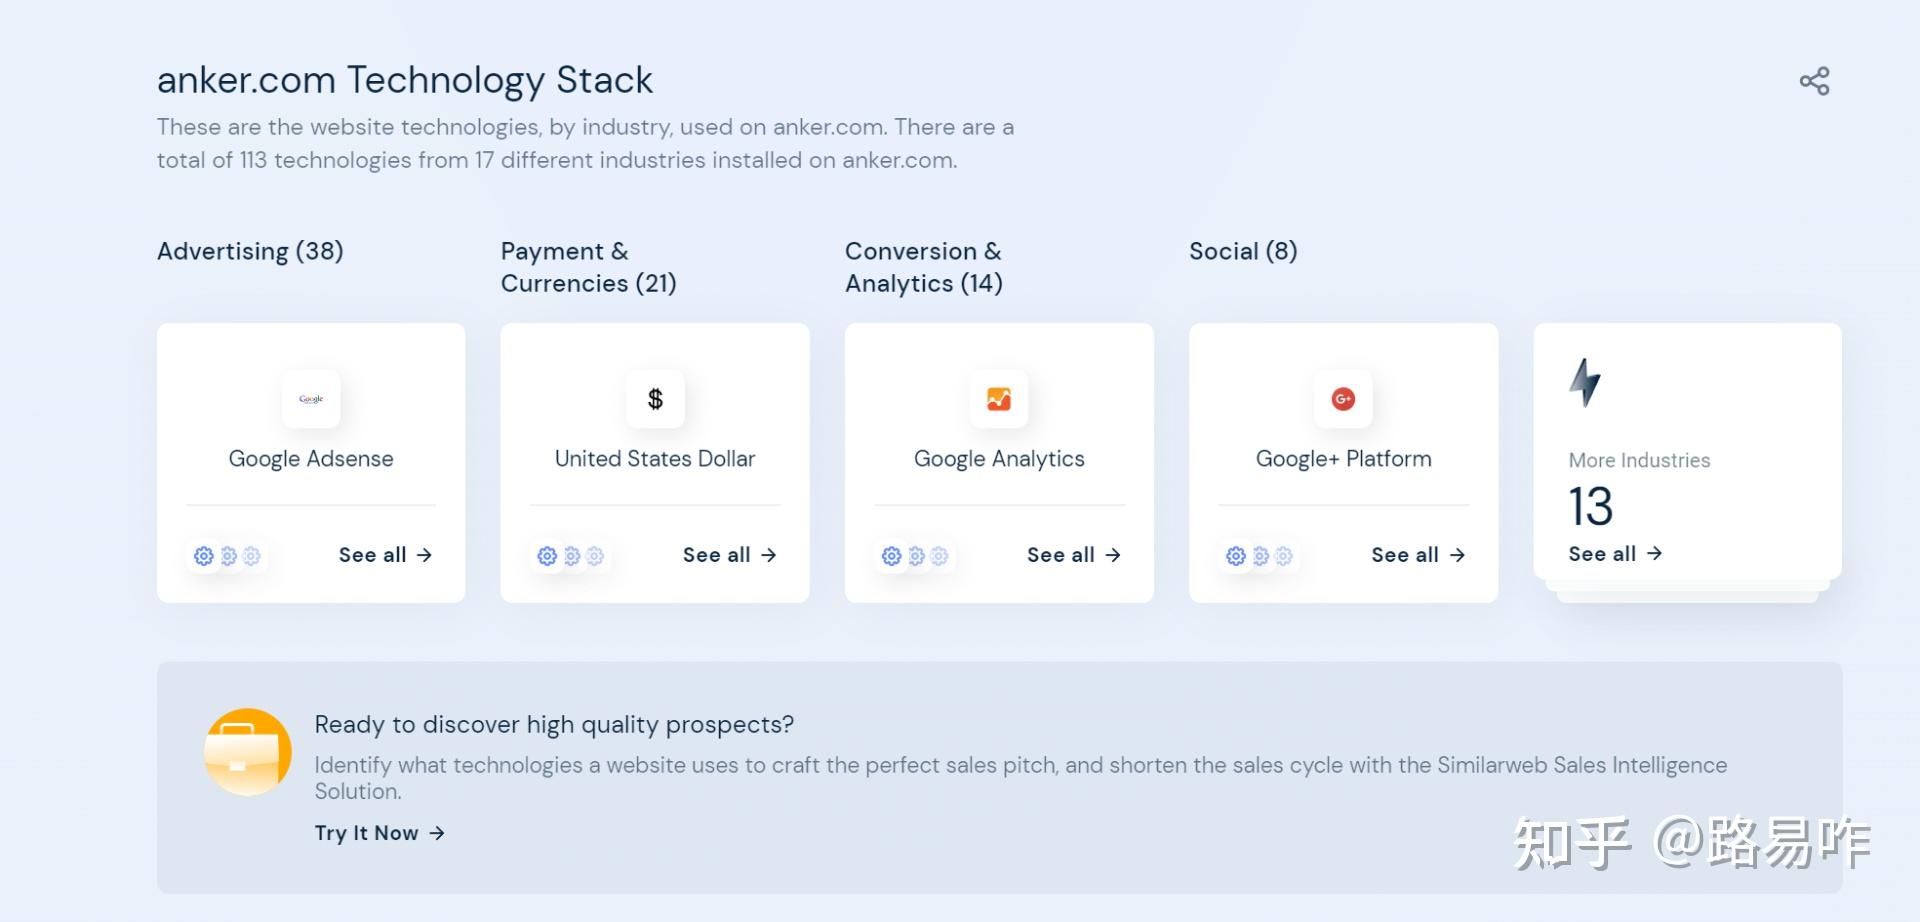Image resolution: width=1920 pixels, height=922 pixels.
Task: Click the gear icon under Google Analytics
Action: [x=891, y=556]
